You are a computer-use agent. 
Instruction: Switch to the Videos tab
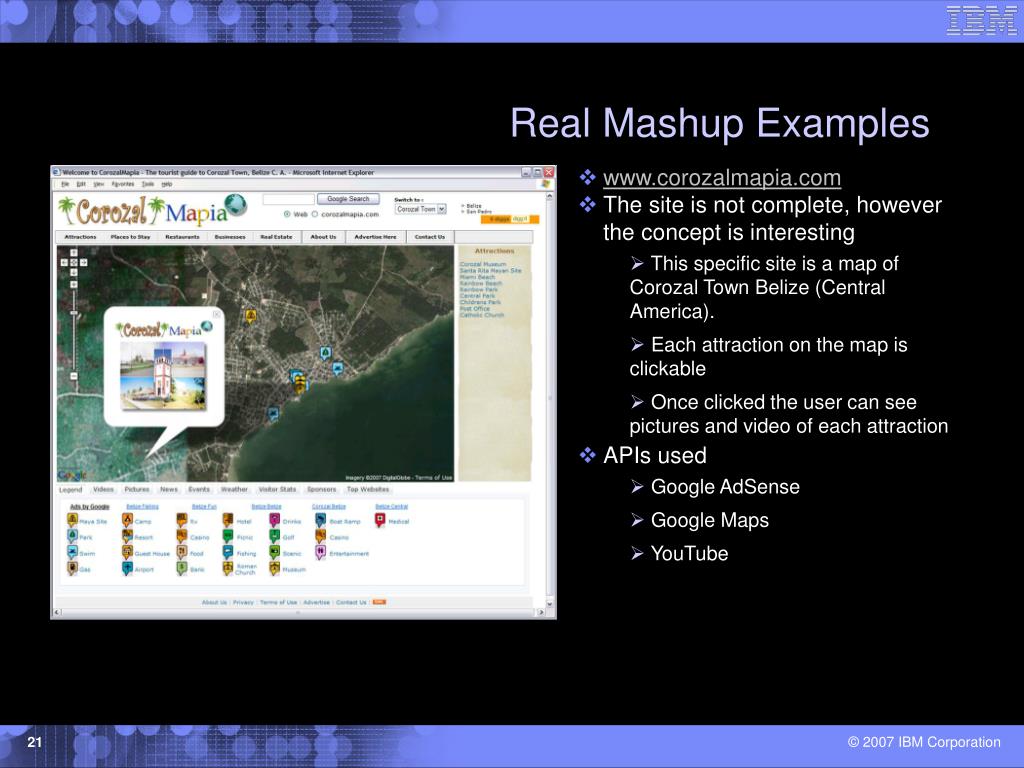click(x=103, y=489)
